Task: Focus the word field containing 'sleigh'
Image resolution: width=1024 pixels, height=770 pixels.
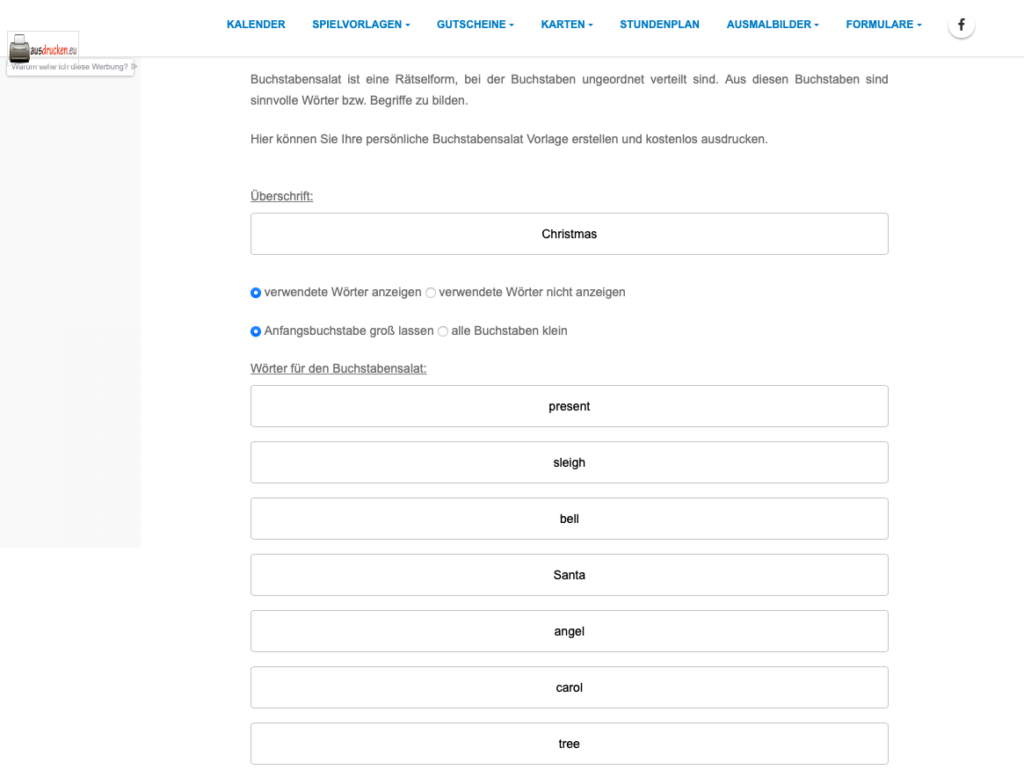Action: (x=569, y=463)
